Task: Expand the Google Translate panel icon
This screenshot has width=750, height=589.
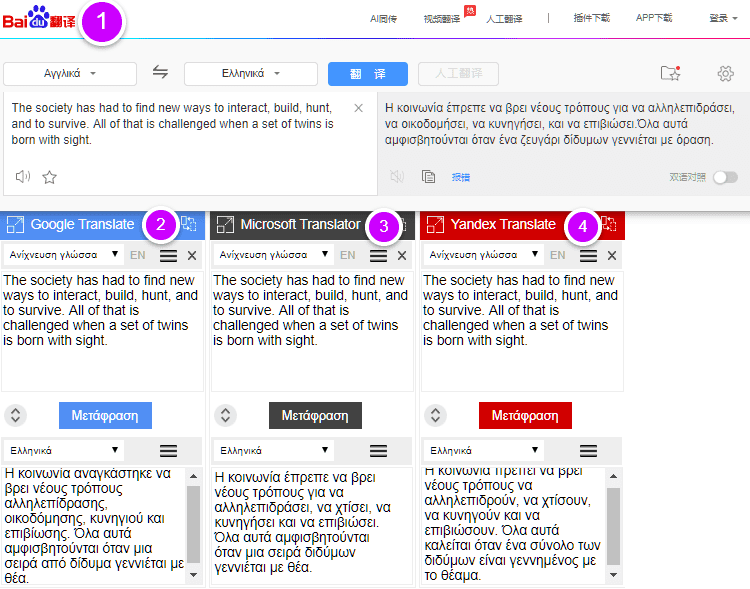Action: 15,224
